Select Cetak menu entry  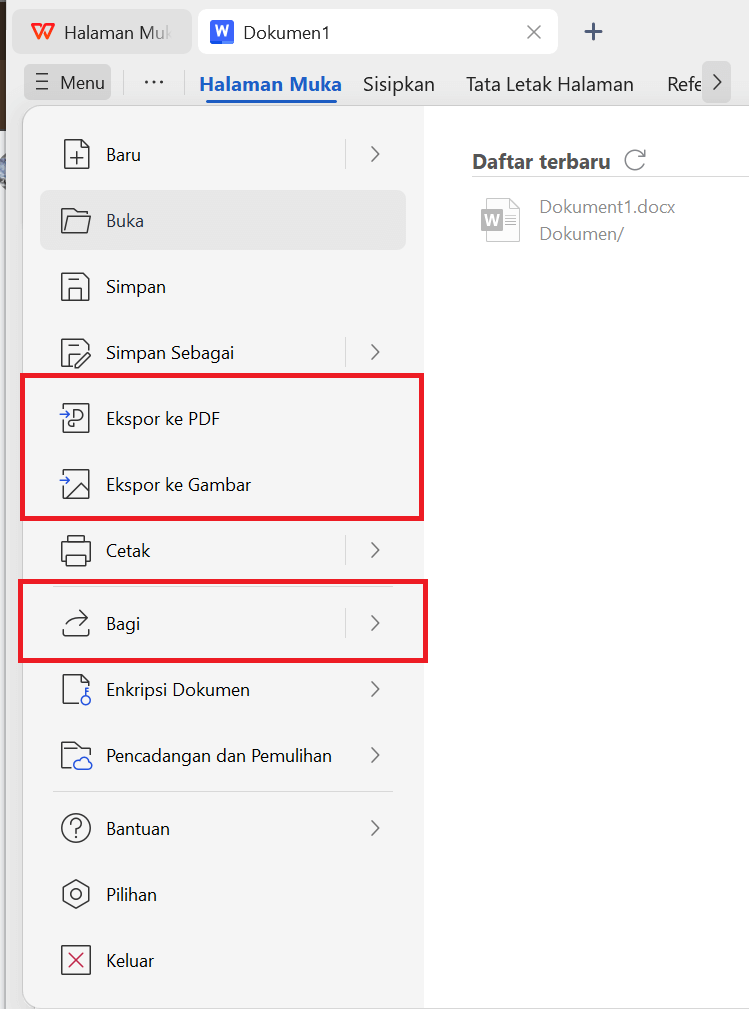(x=223, y=551)
